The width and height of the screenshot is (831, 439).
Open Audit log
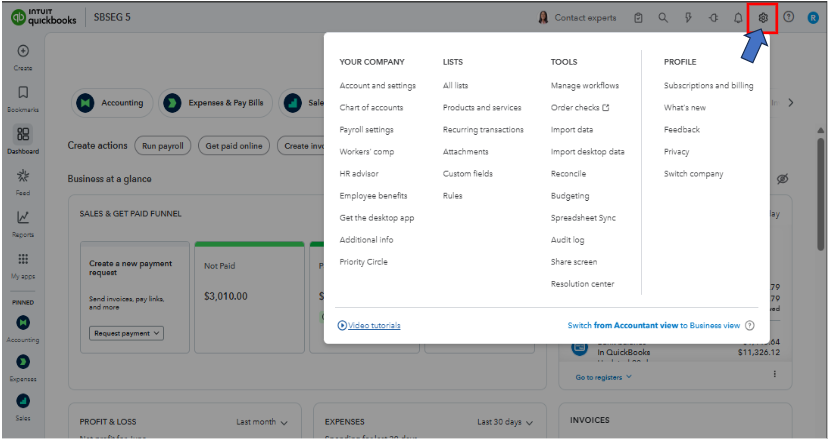coord(567,240)
